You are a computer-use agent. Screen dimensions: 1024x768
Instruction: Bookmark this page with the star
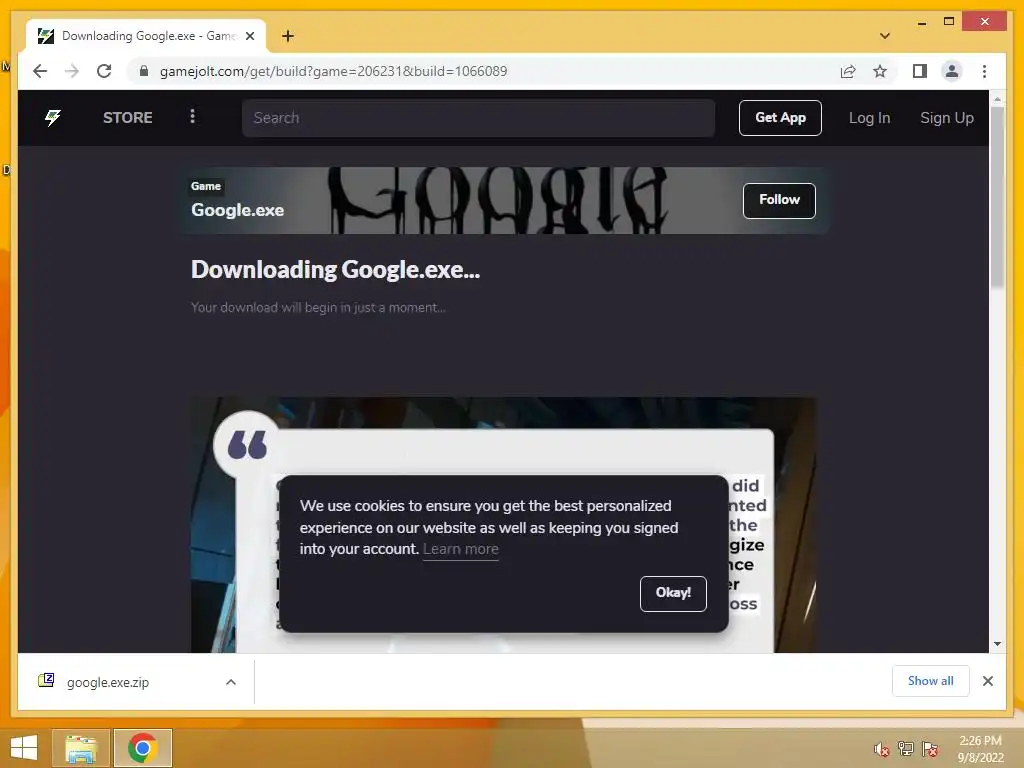880,71
